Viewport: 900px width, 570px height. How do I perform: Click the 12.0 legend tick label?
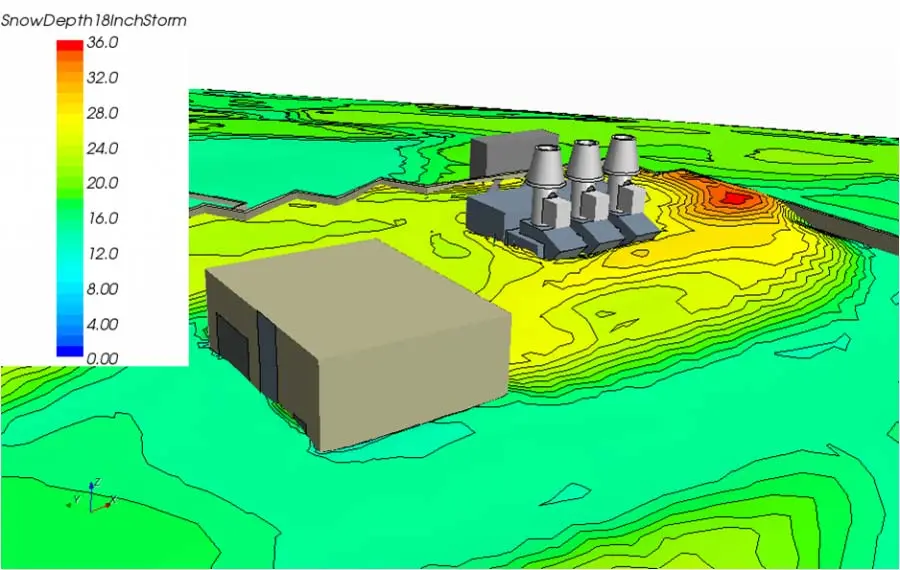(103, 254)
